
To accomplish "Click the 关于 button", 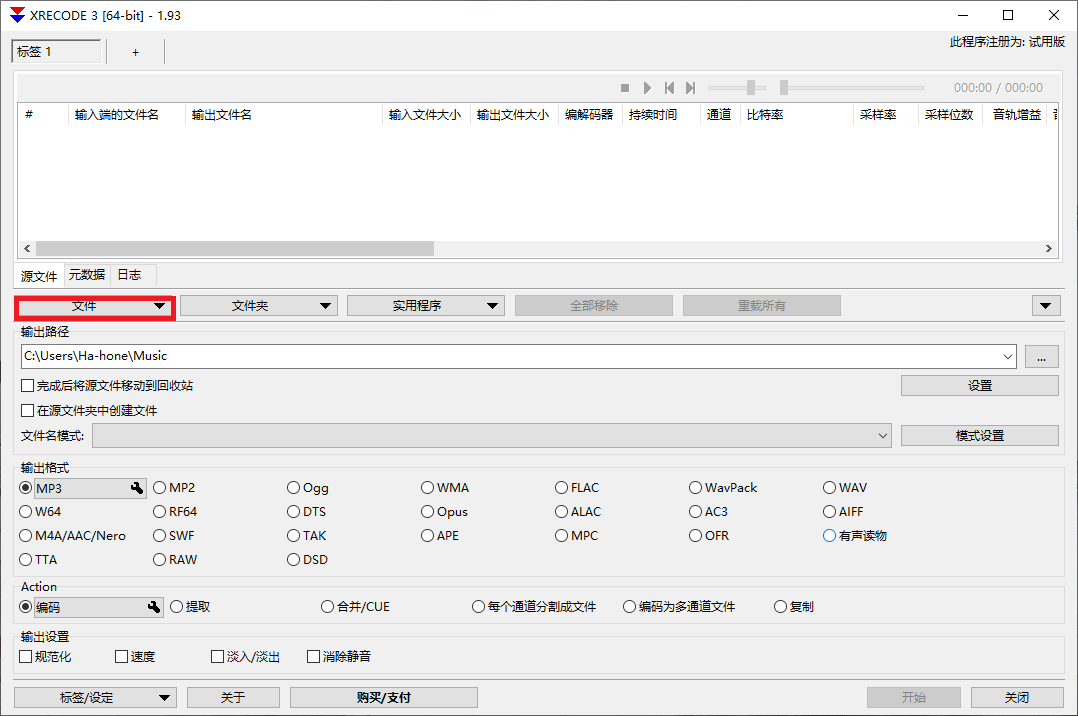I will point(233,697).
